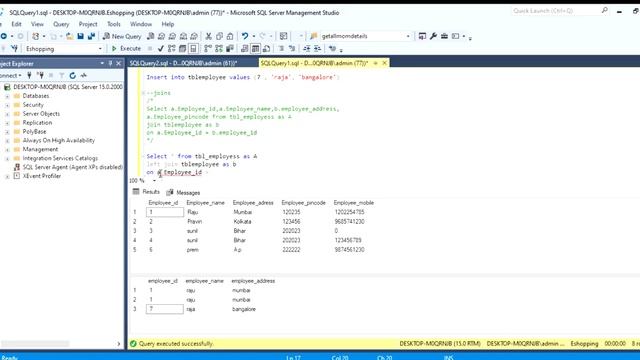640x360 pixels.
Task: Open the Window menu
Action: 141,24
